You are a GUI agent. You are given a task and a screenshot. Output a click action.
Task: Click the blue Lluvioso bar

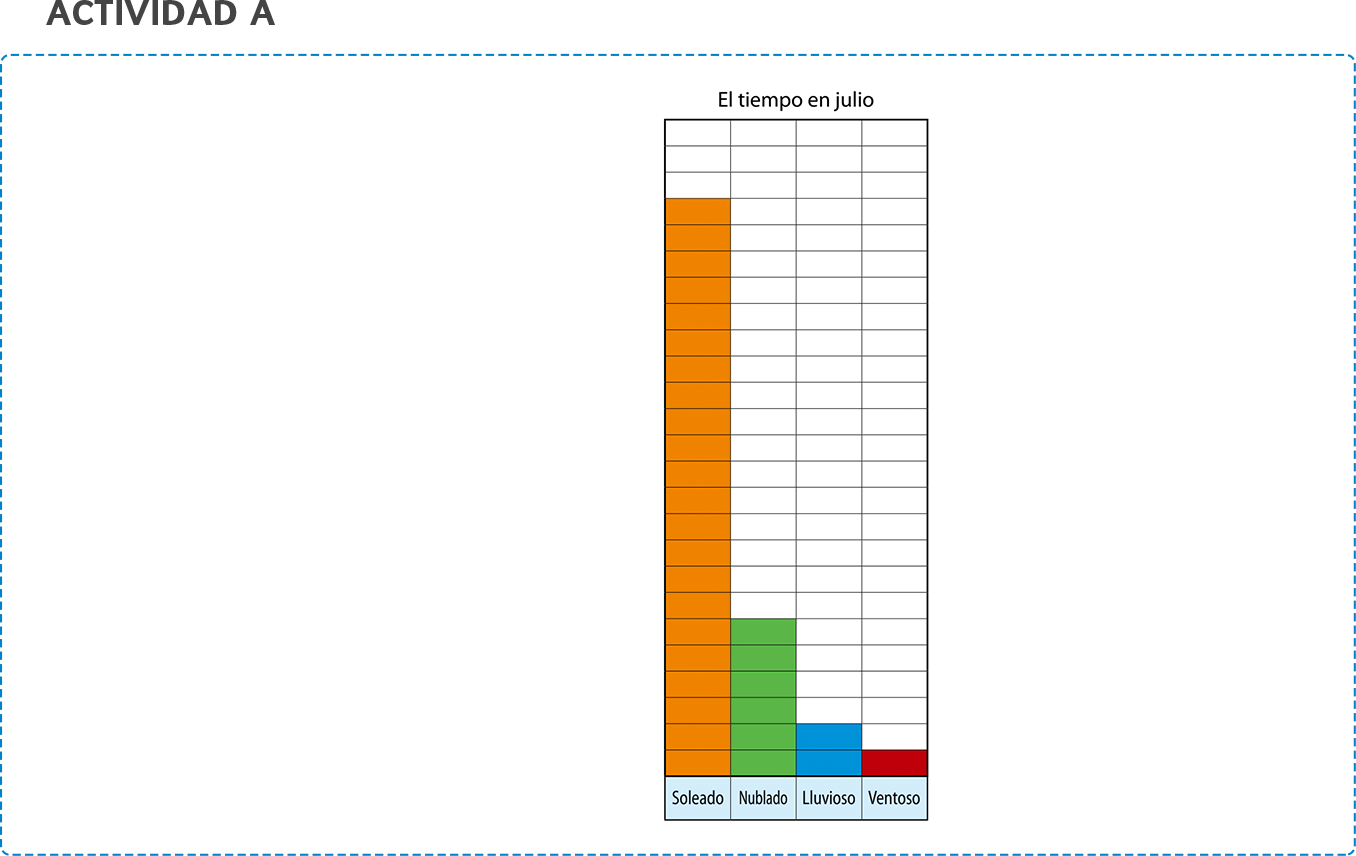(x=829, y=750)
